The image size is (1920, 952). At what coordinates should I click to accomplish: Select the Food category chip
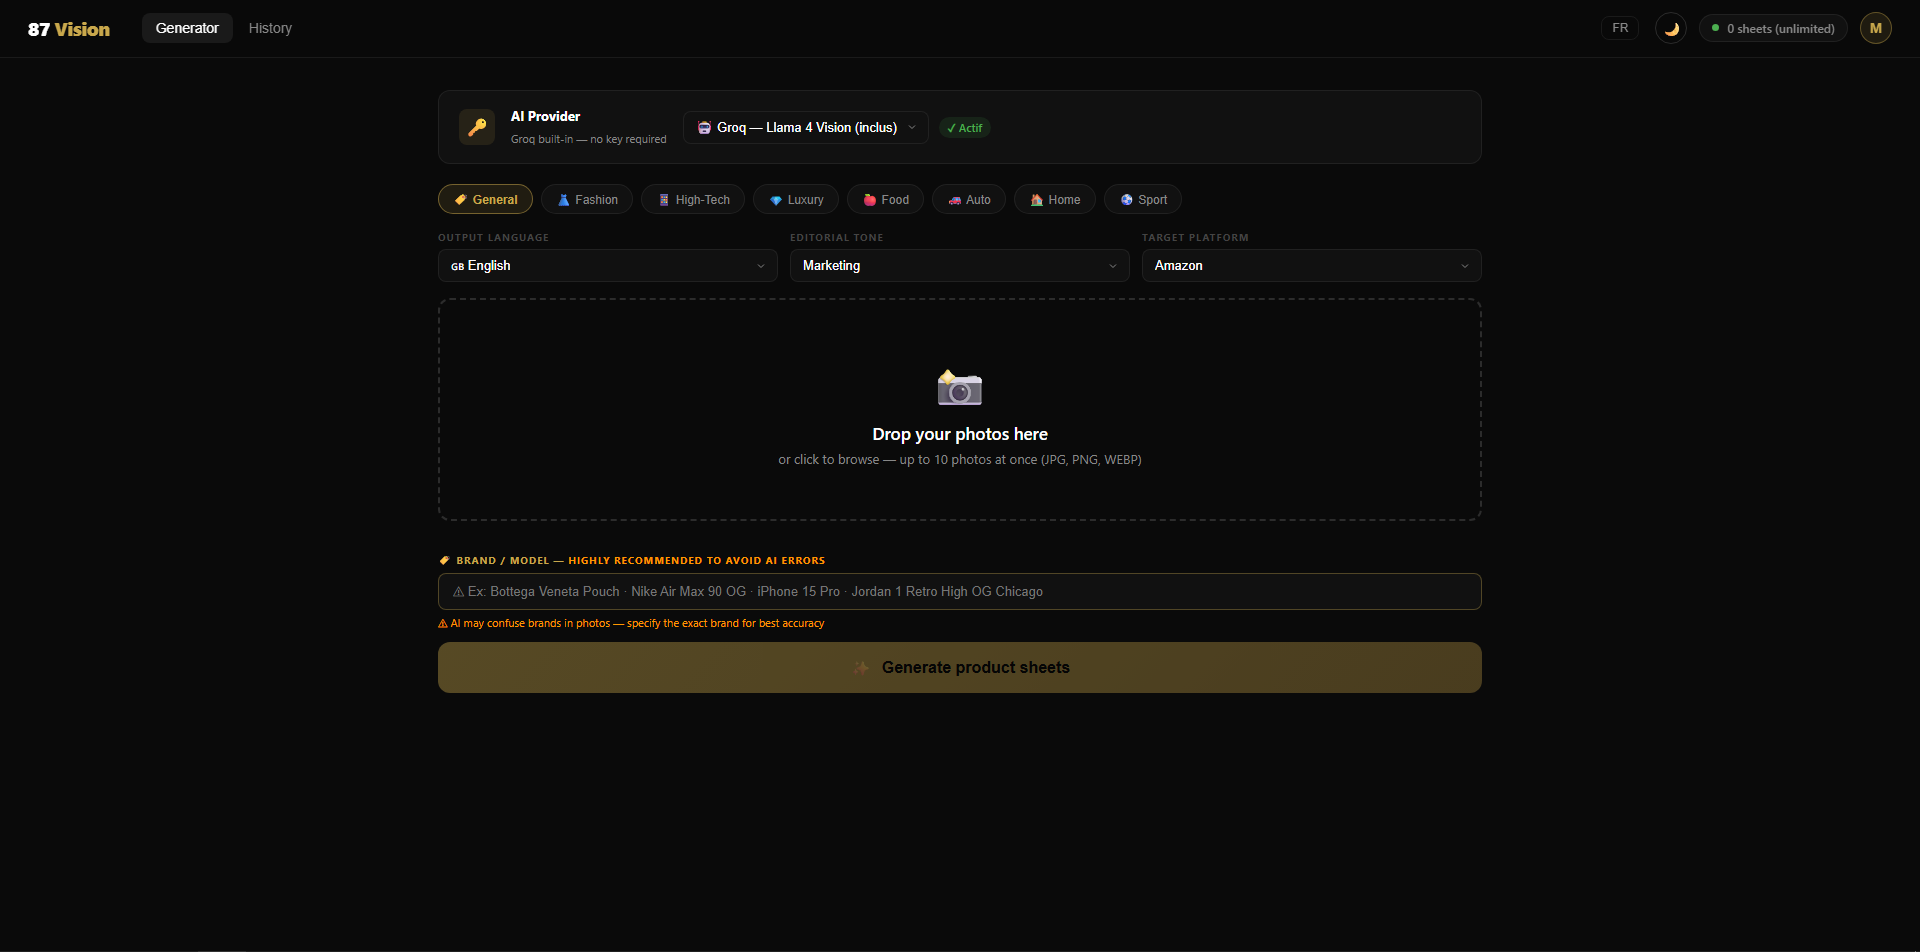pyautogui.click(x=885, y=199)
